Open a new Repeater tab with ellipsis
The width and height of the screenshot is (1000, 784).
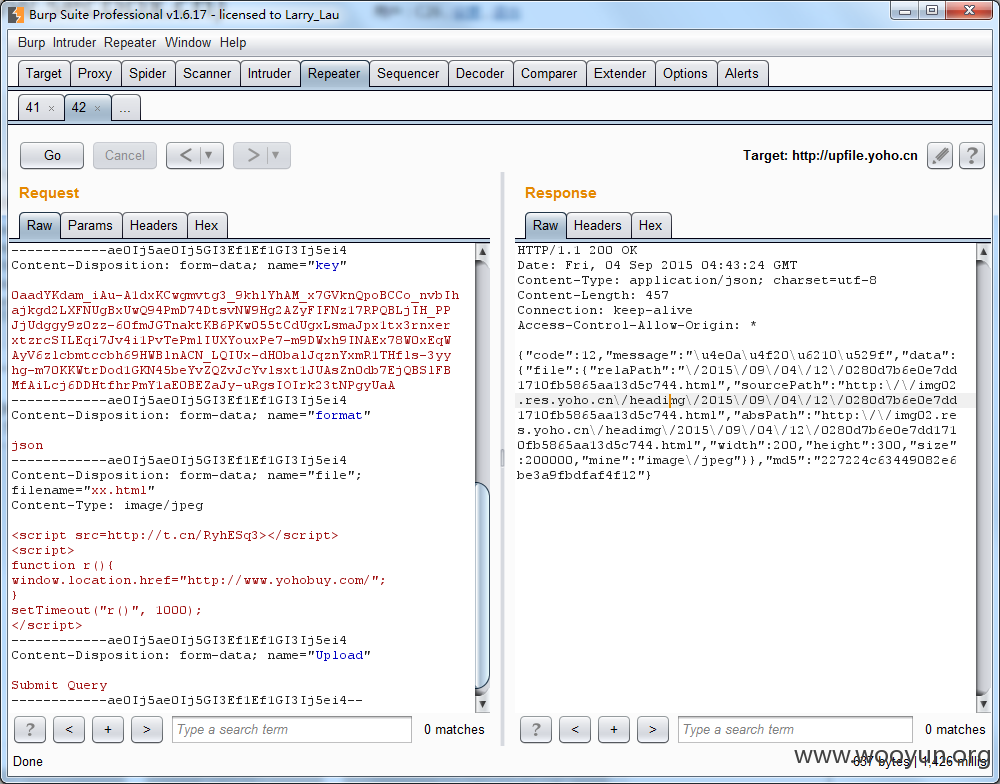tap(126, 108)
